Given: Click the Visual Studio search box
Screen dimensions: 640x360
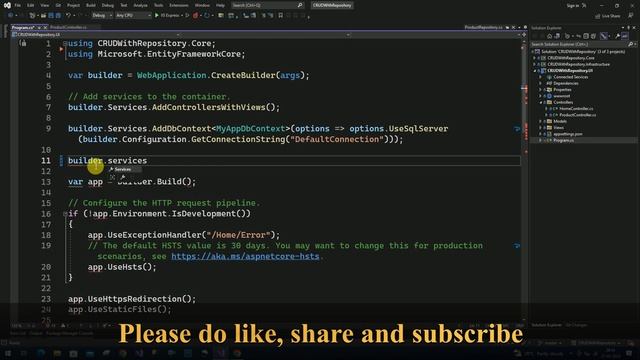Looking at the screenshot, I should 267,5.
